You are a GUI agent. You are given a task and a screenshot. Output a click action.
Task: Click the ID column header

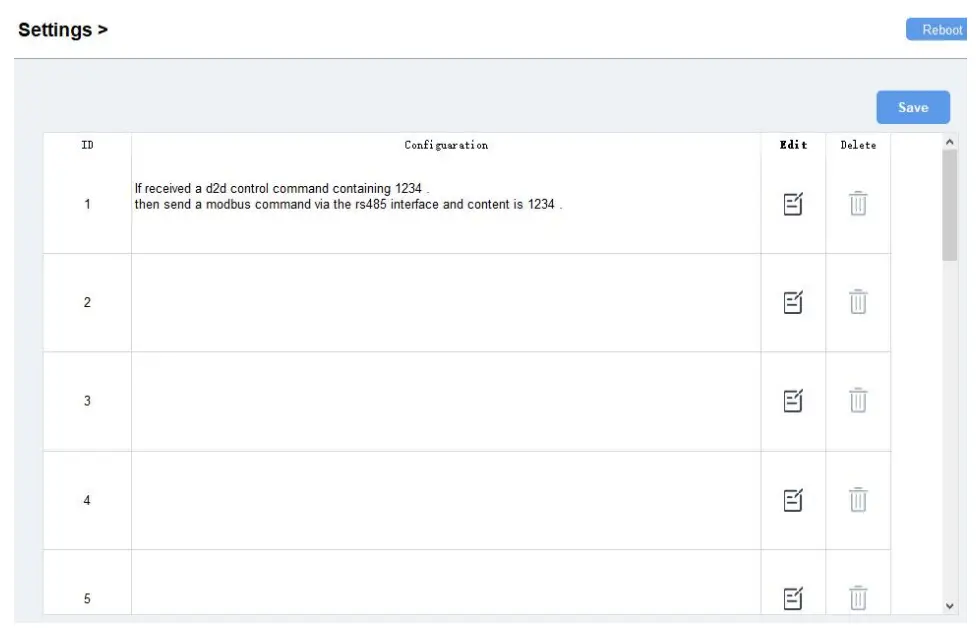click(x=87, y=146)
